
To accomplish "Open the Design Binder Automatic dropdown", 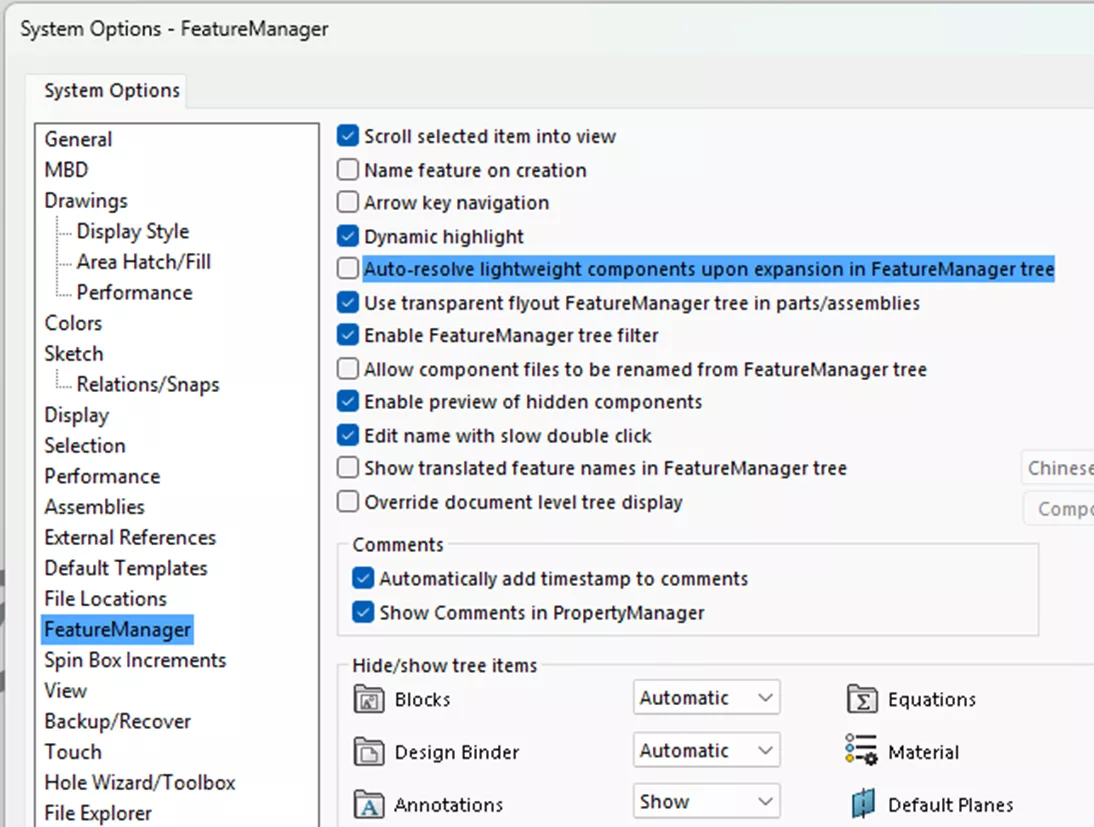I will point(706,751).
